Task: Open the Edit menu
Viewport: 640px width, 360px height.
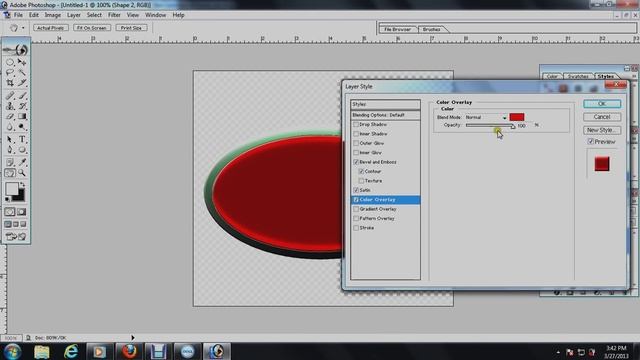Action: tap(33, 15)
